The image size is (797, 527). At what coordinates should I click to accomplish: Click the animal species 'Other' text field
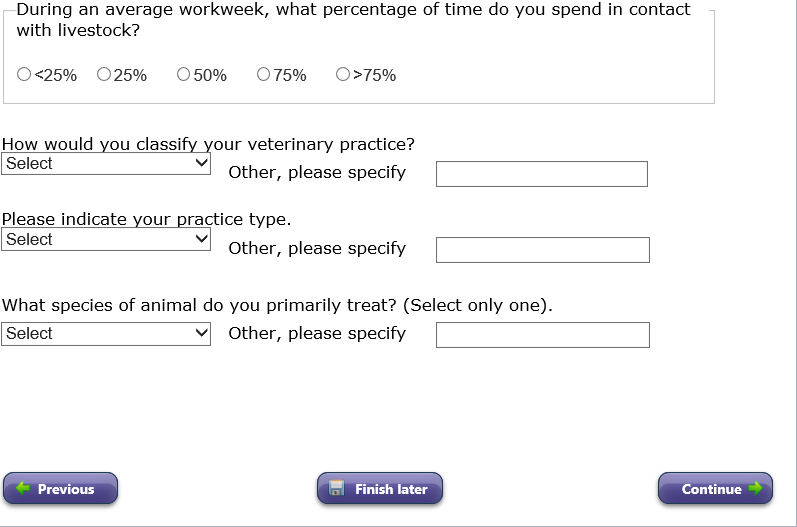[x=543, y=335]
